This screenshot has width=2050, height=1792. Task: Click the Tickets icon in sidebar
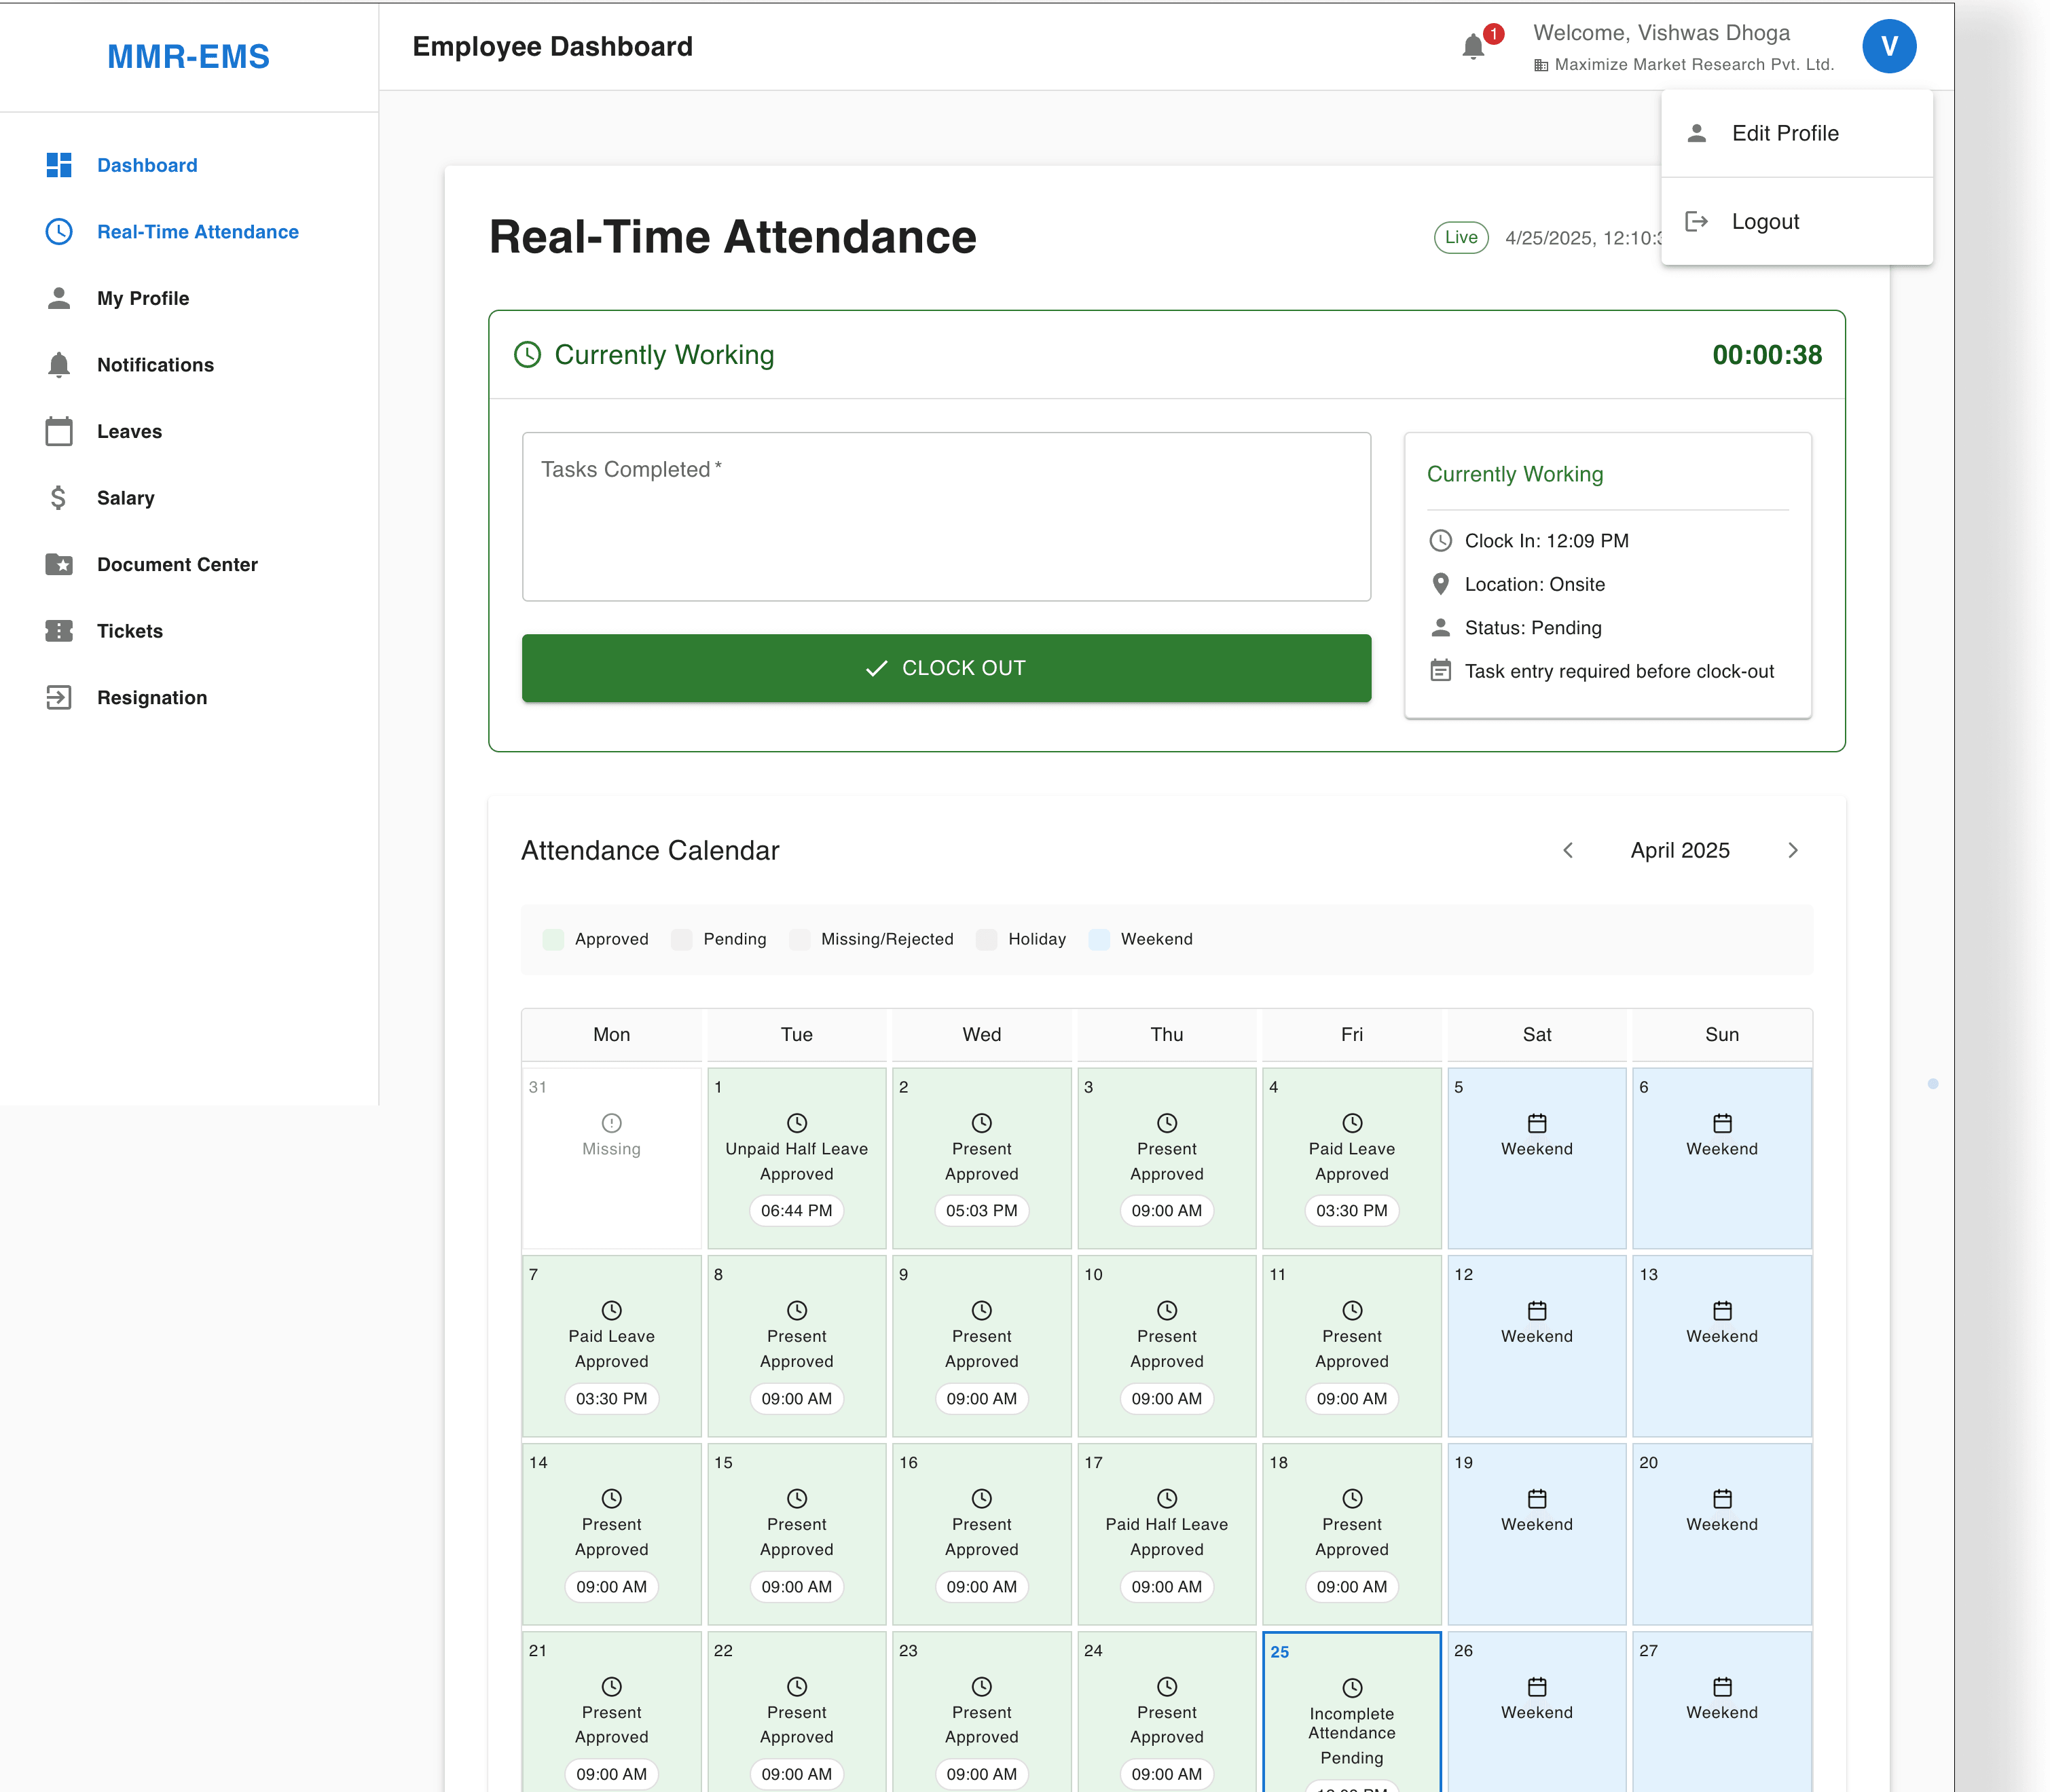[59, 631]
